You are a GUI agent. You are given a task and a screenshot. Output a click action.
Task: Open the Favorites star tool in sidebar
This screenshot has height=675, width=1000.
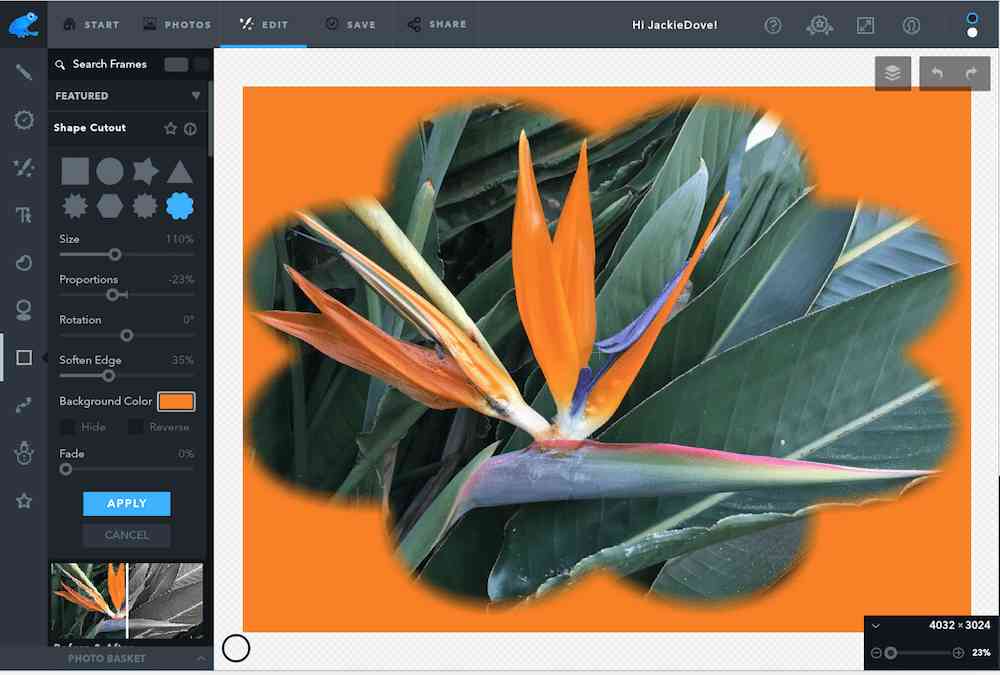(x=24, y=501)
